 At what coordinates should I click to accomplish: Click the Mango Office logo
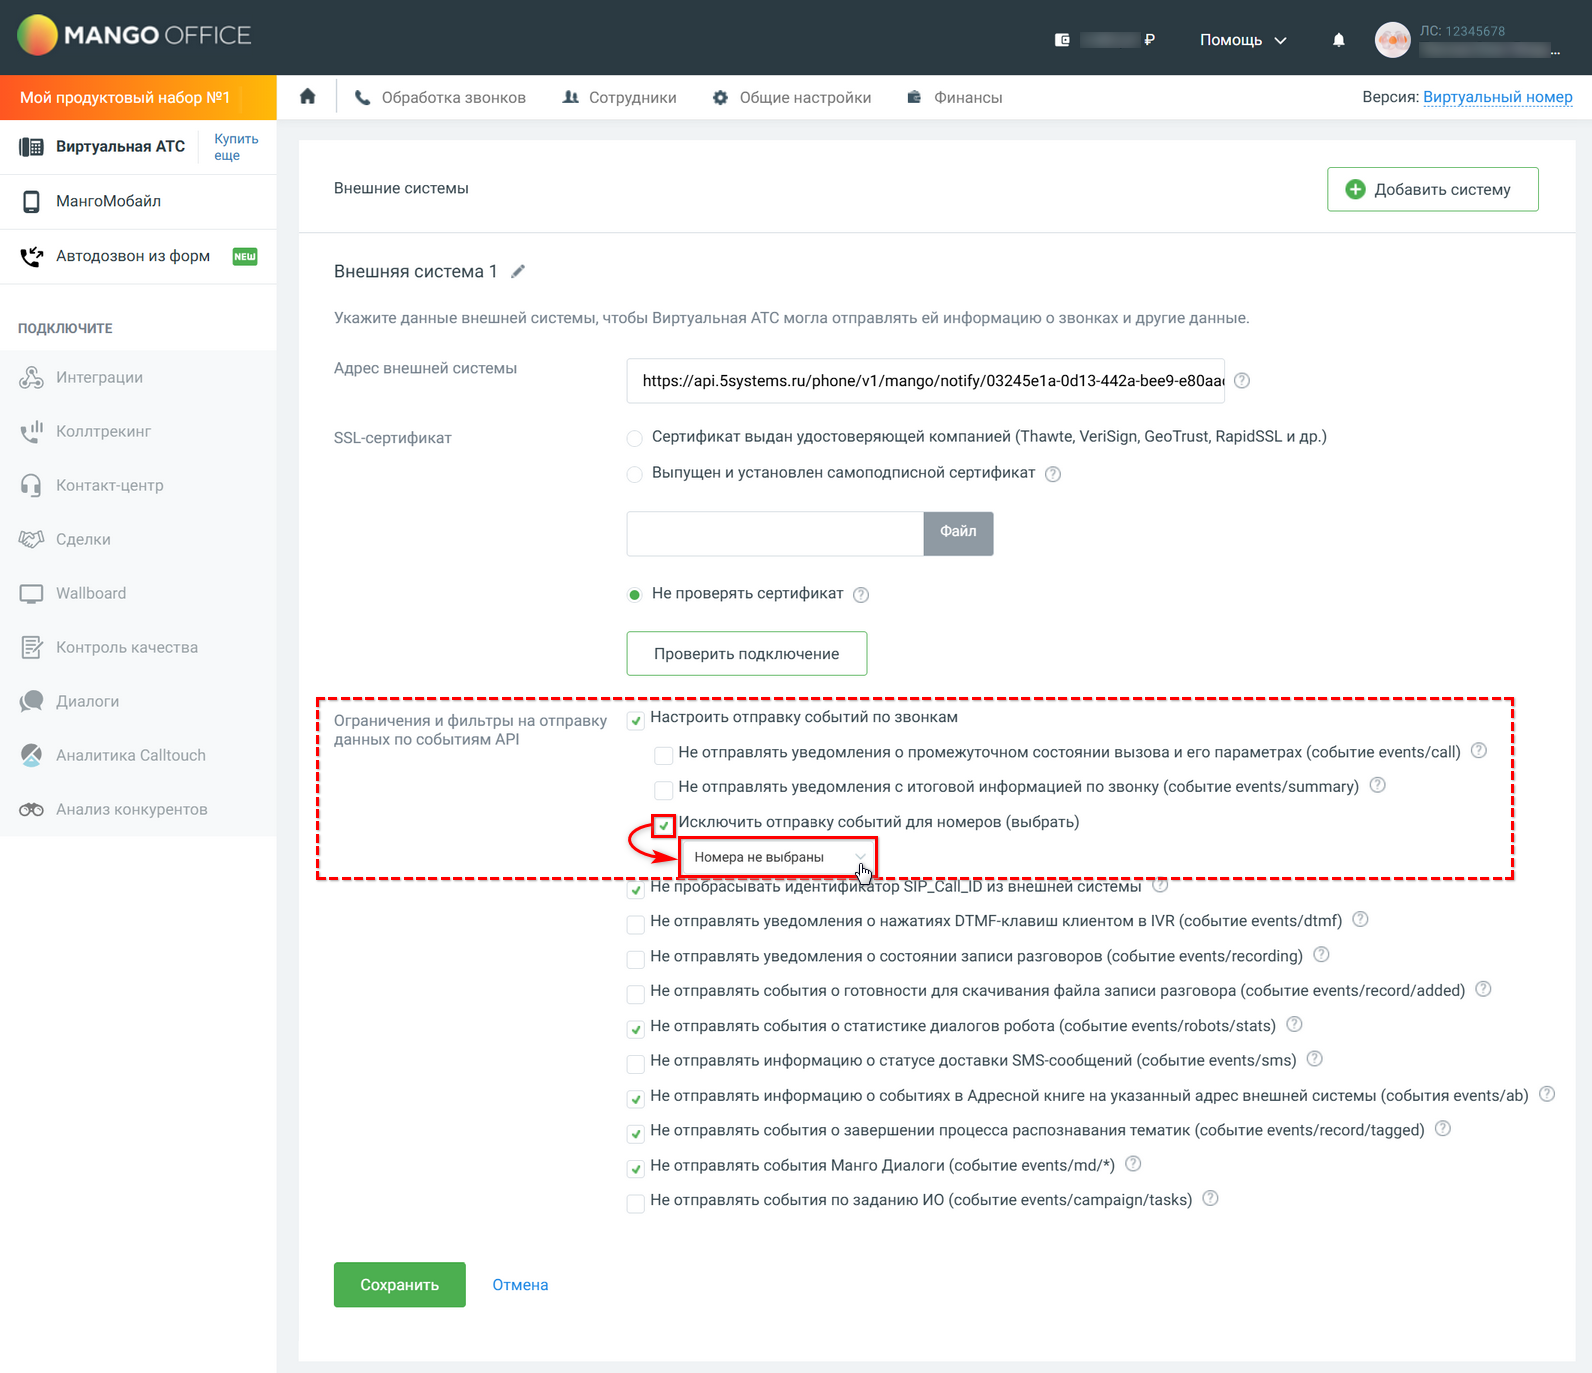click(134, 36)
